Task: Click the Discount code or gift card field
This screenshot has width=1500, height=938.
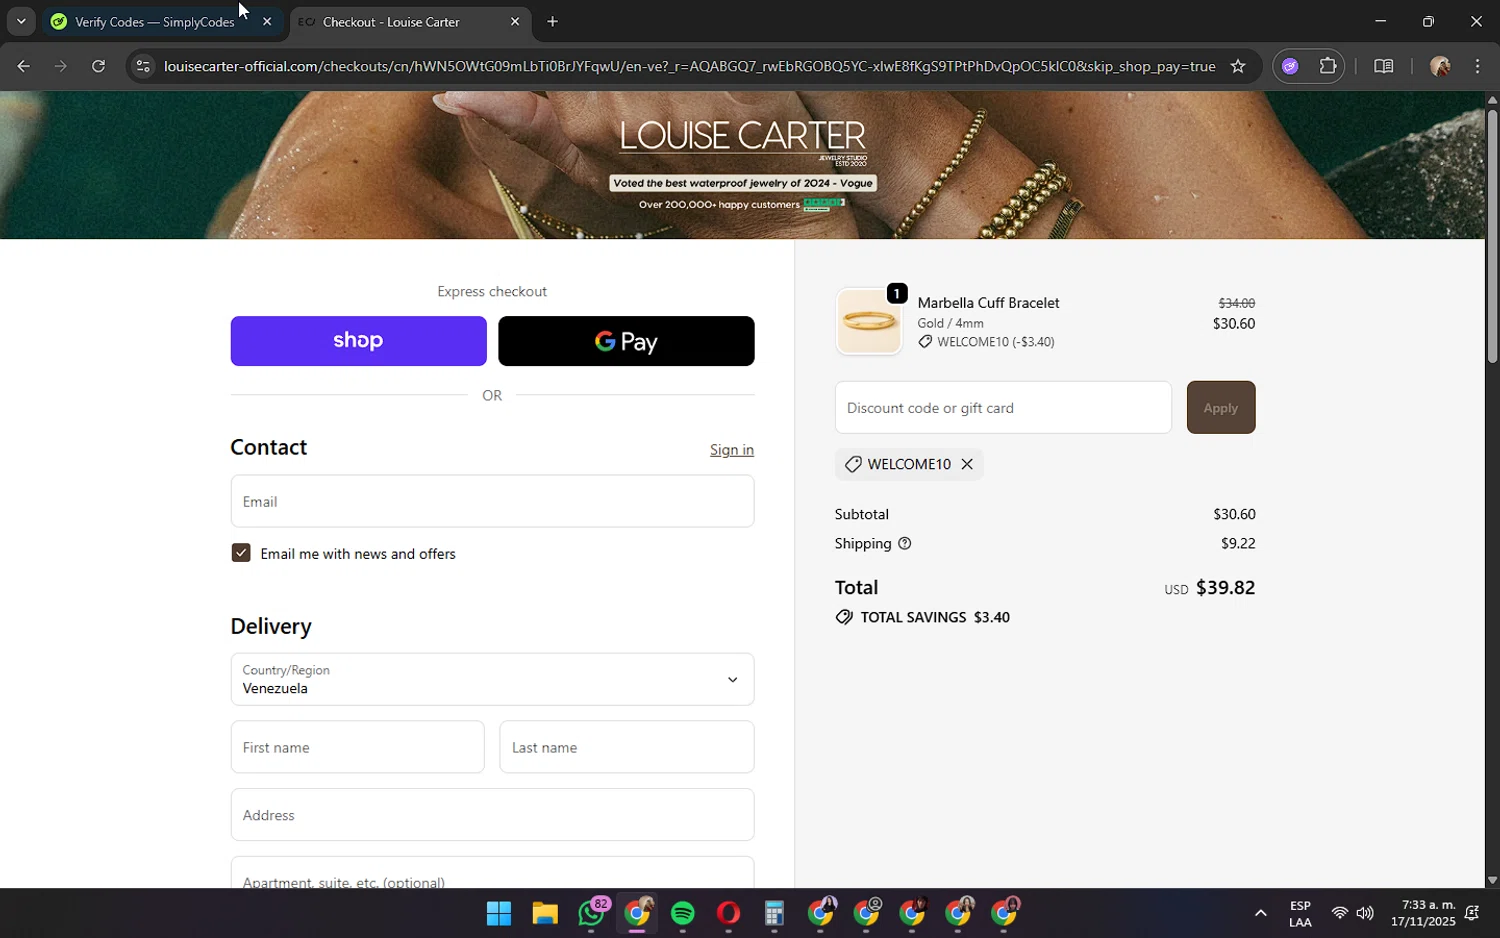Action: click(1003, 407)
